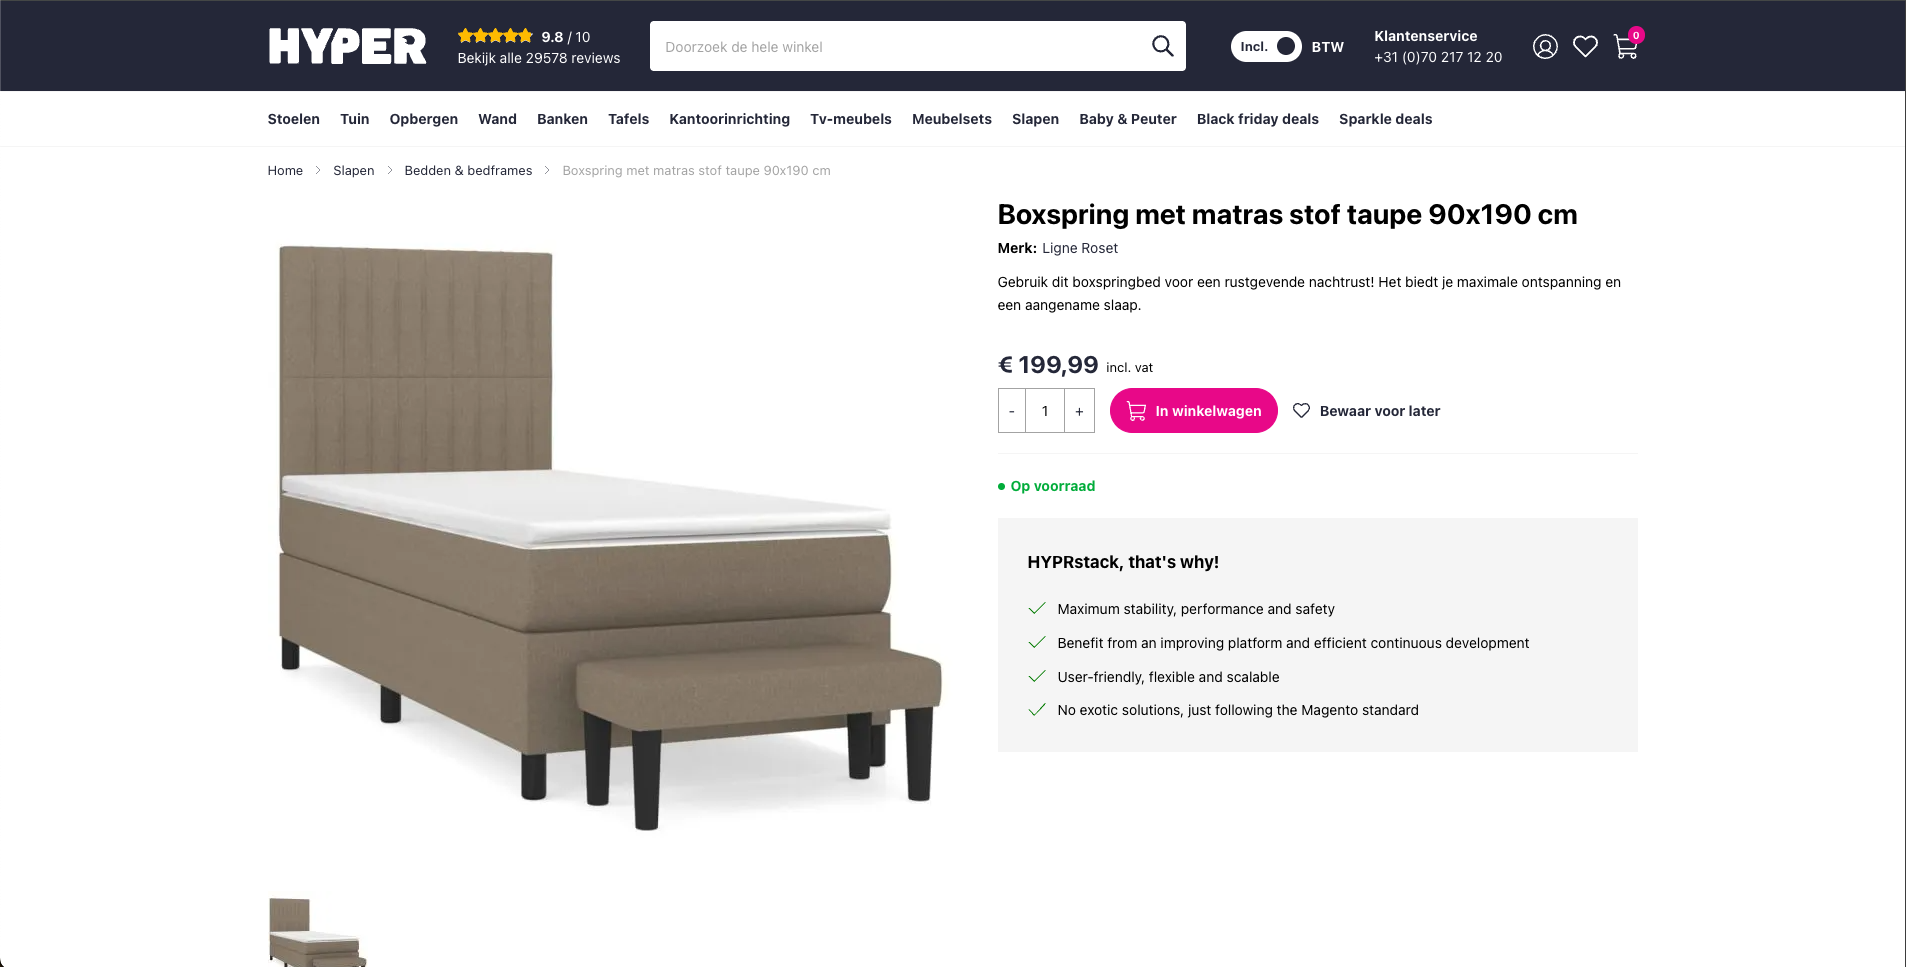The width and height of the screenshot is (1906, 967).
Task: Click the heart icon beside Bewaar voor later
Action: click(x=1301, y=411)
